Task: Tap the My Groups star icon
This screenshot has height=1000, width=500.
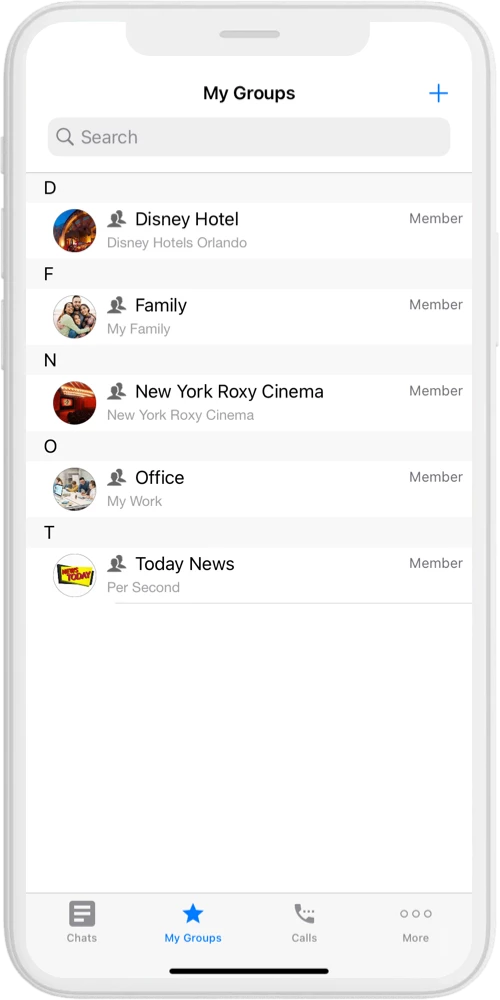Action: [x=193, y=913]
